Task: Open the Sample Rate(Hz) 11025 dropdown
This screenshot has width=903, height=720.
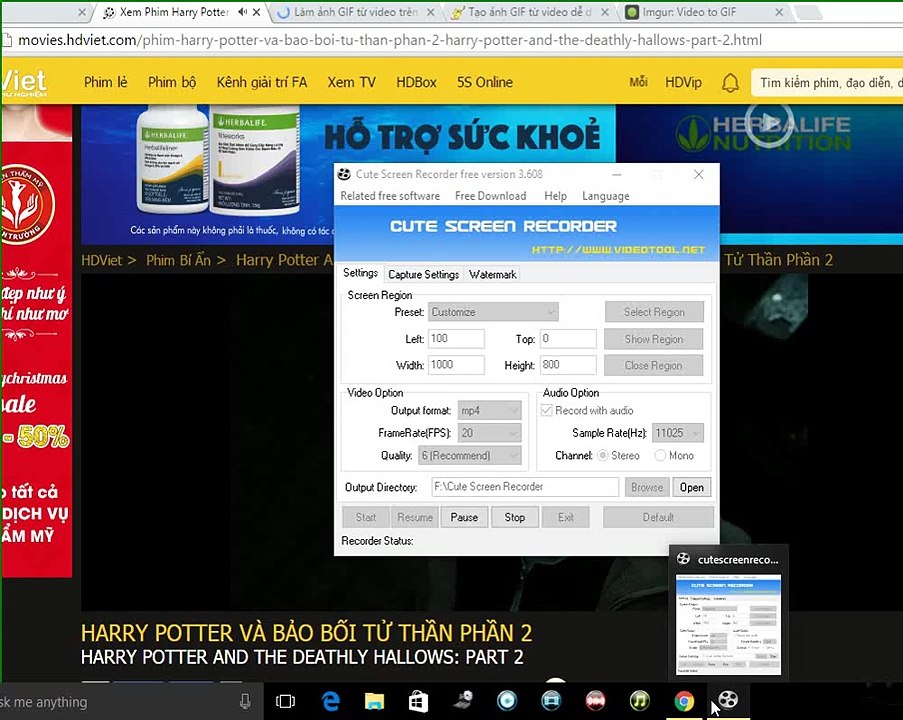Action: (x=678, y=433)
